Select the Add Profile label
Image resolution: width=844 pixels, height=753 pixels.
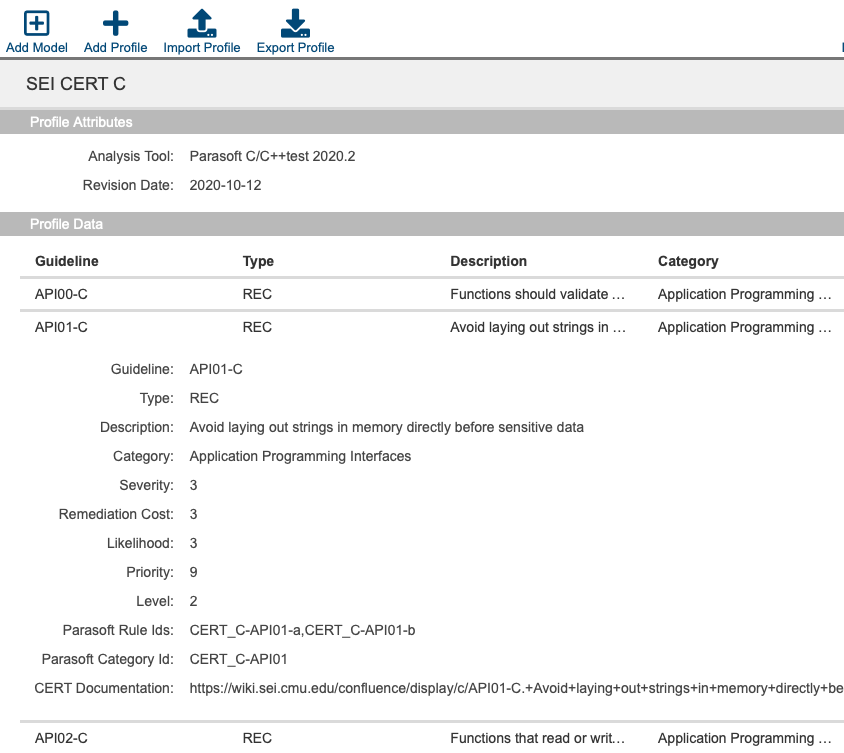point(115,47)
